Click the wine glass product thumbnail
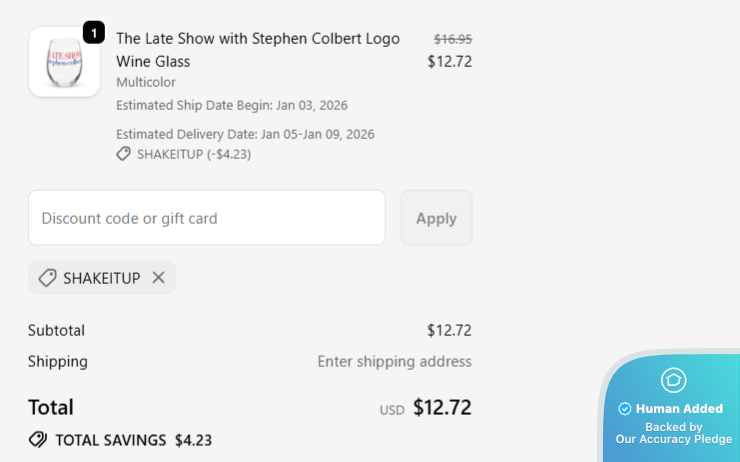The width and height of the screenshot is (740, 462). point(64,62)
